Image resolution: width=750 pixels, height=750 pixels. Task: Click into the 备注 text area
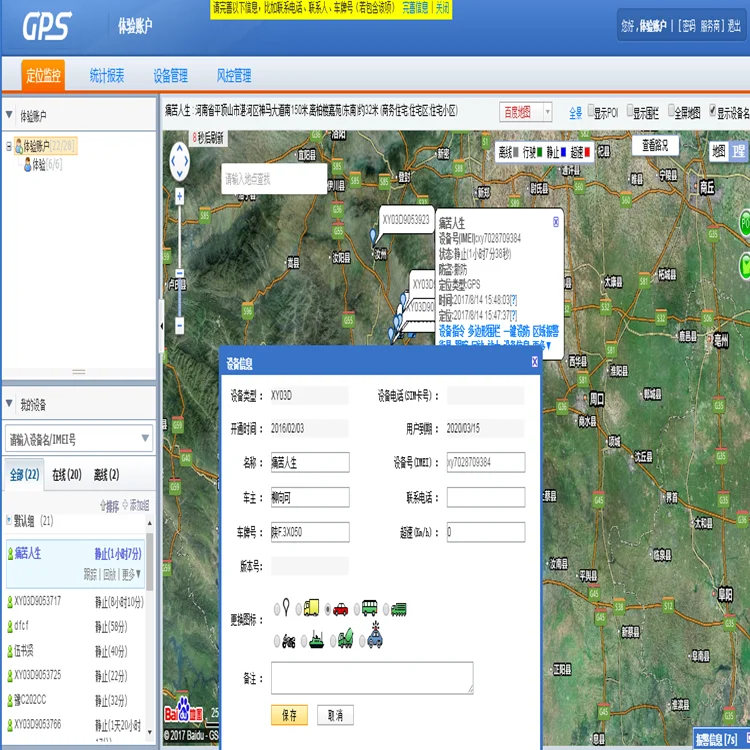(372, 677)
